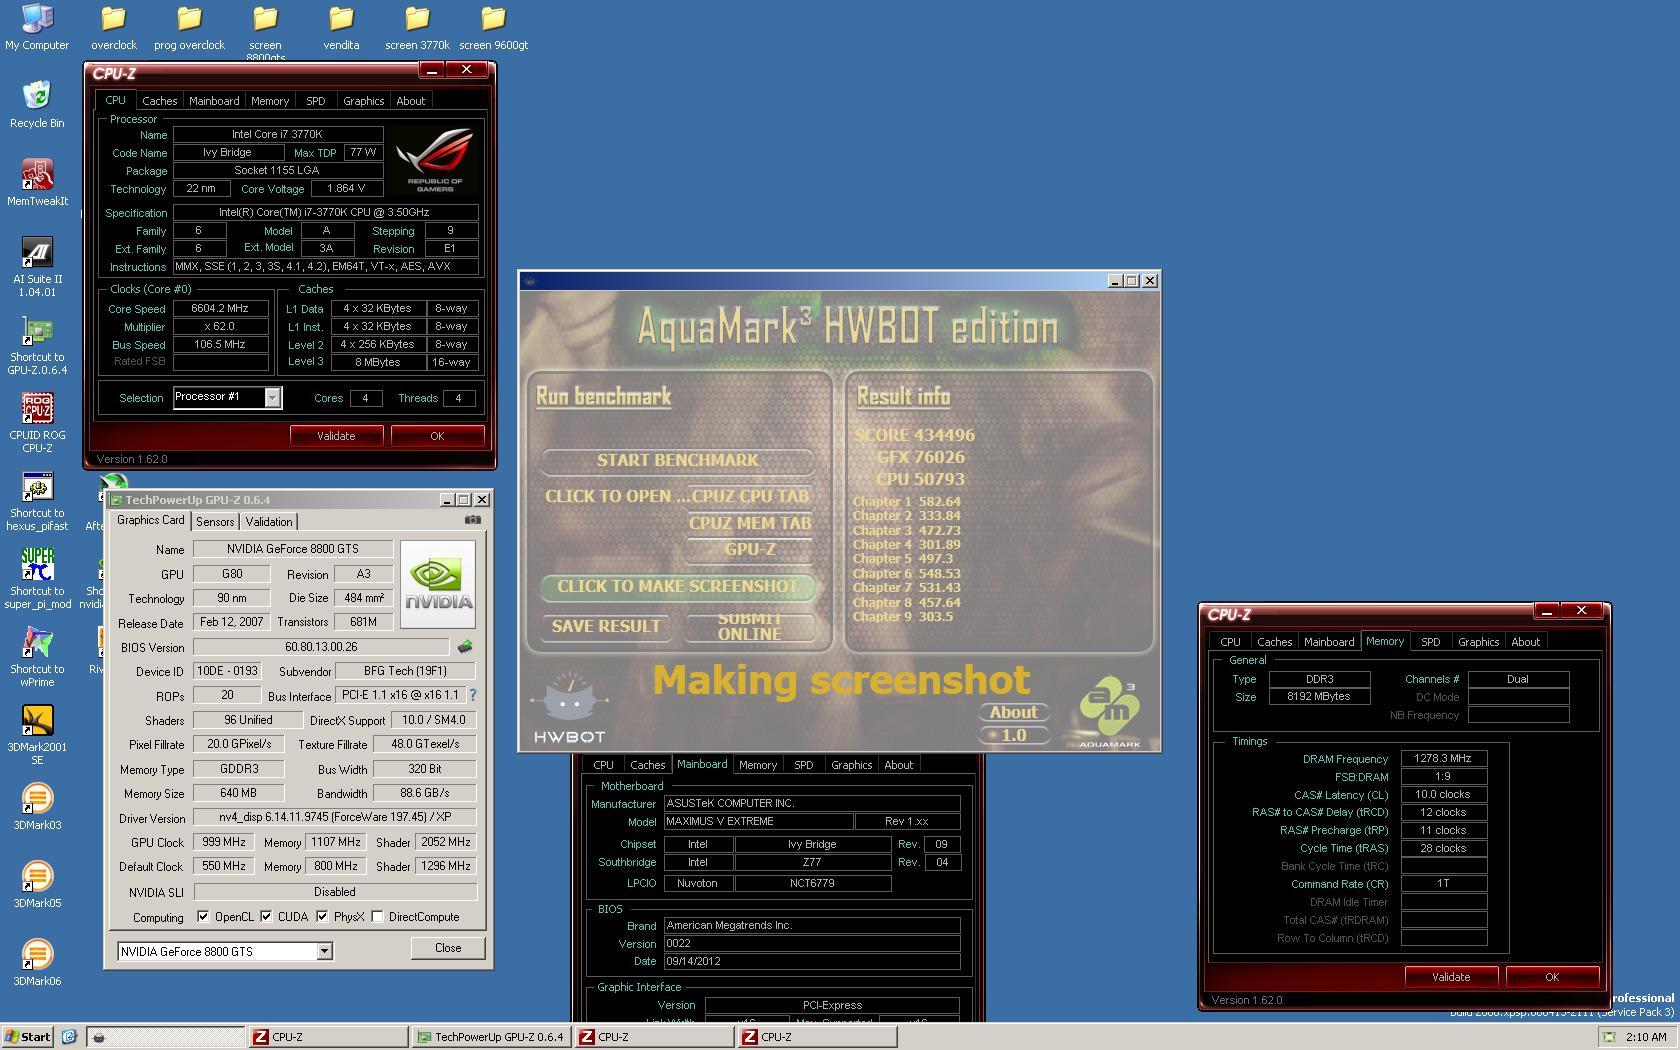
Task: Open the SPD tab in top CPU-Z window
Action: pyautogui.click(x=315, y=101)
